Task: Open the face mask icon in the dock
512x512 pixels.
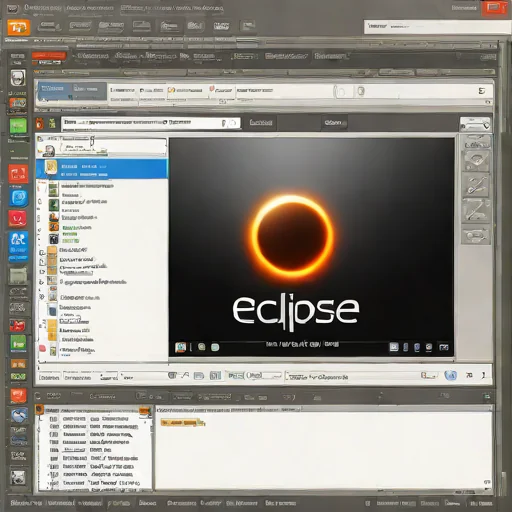Action: click(x=18, y=78)
